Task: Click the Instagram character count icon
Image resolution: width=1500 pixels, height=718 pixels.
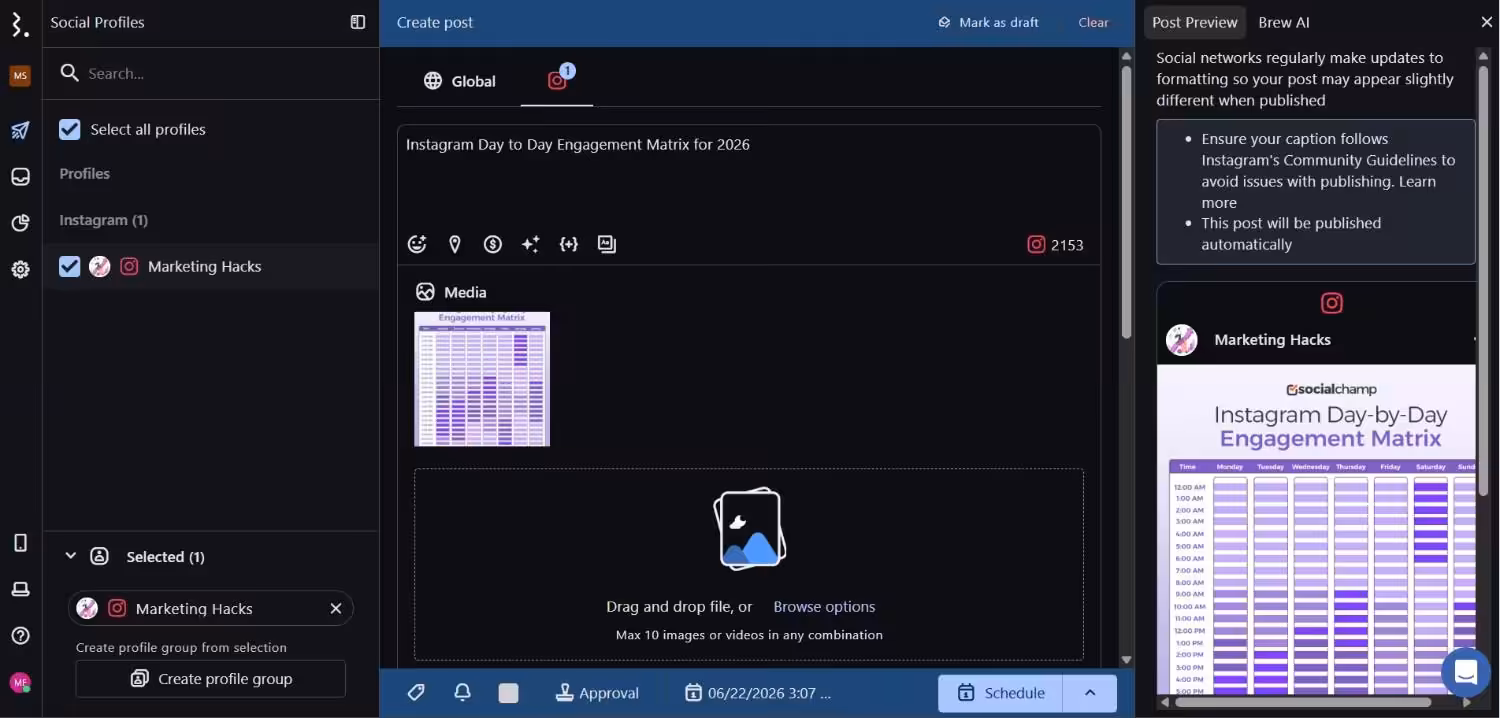Action: pos(1037,244)
